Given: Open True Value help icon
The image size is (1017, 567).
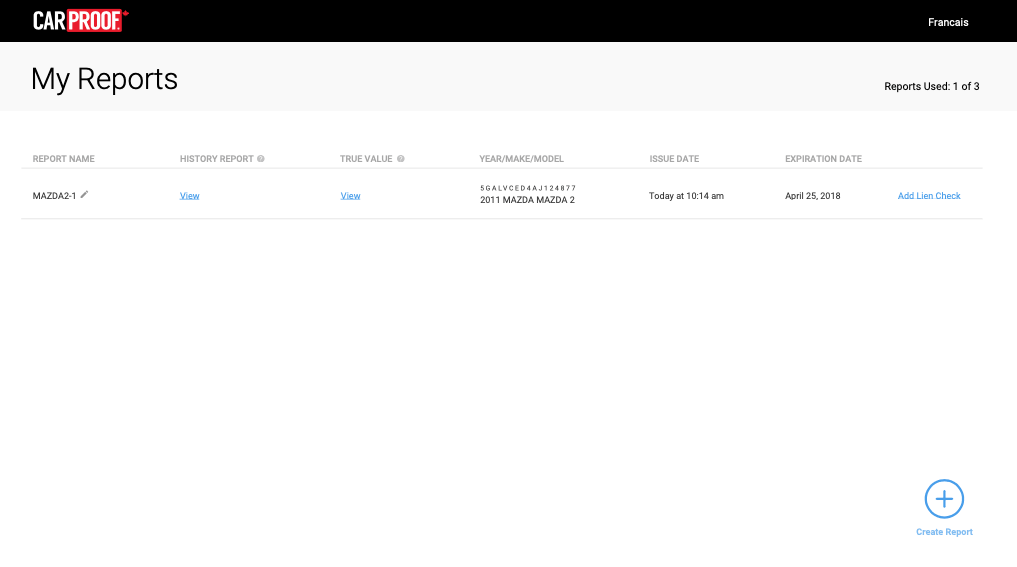Looking at the screenshot, I should coord(401,158).
